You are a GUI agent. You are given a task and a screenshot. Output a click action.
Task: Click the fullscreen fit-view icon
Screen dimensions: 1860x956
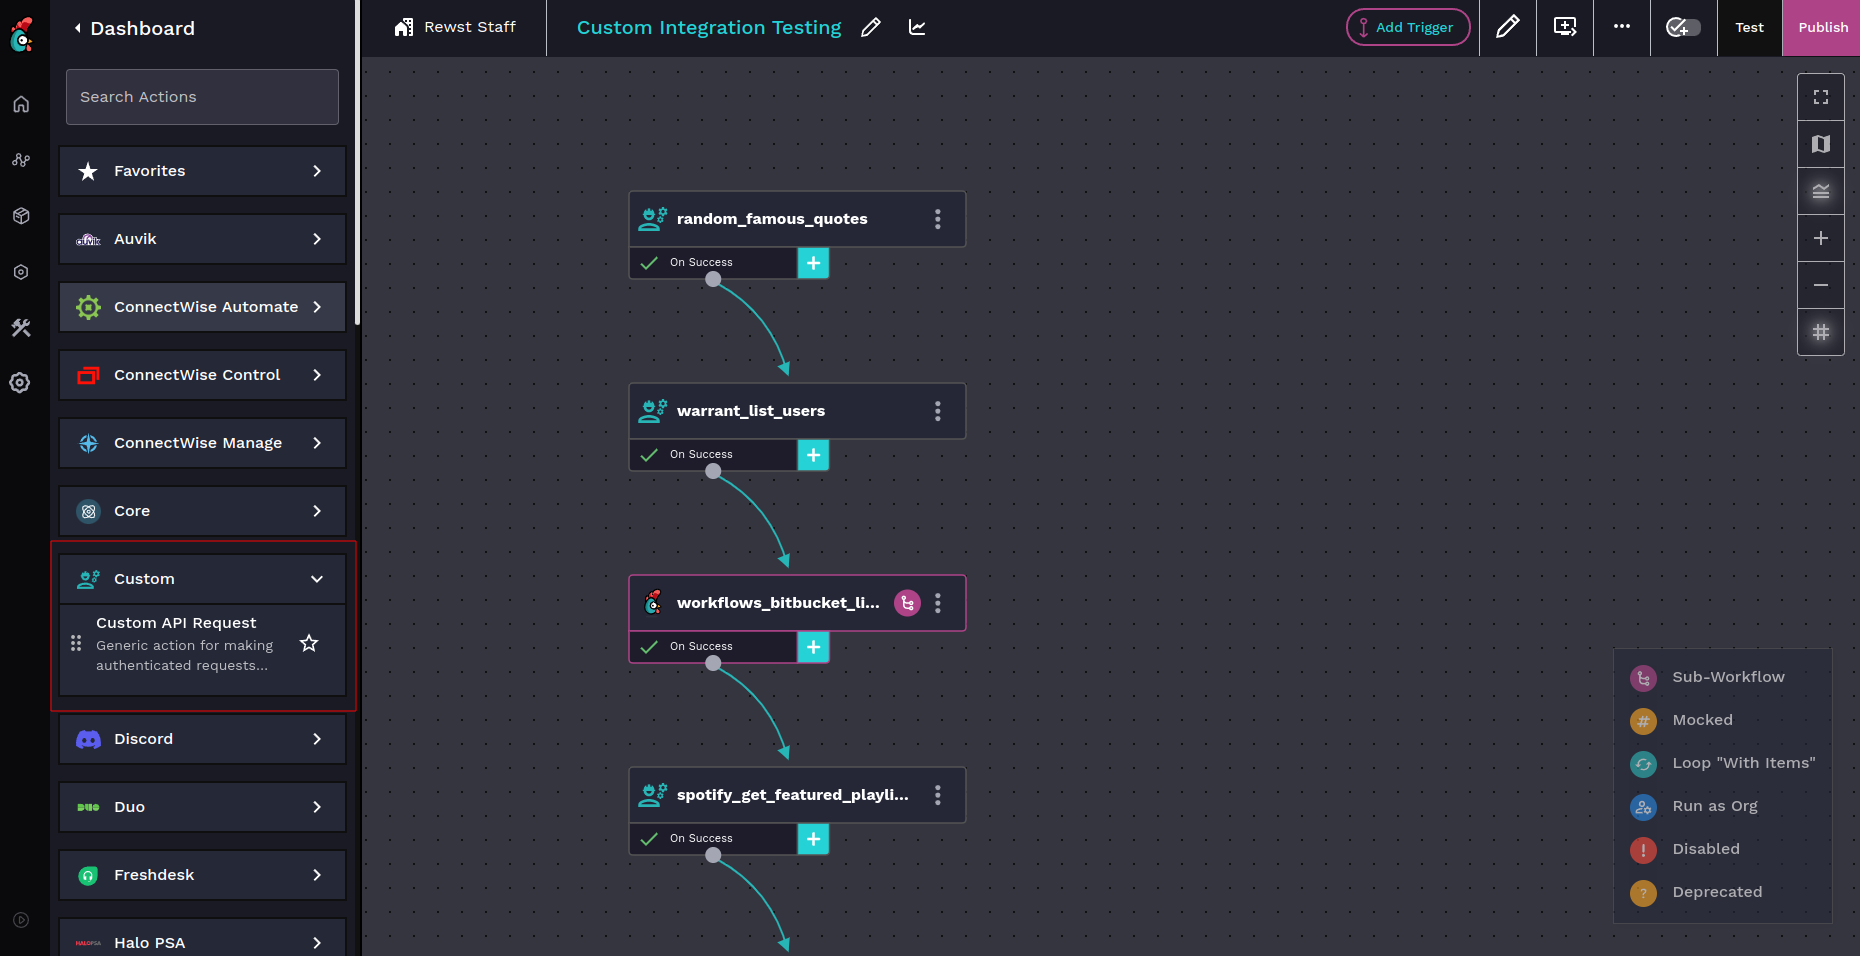1820,97
